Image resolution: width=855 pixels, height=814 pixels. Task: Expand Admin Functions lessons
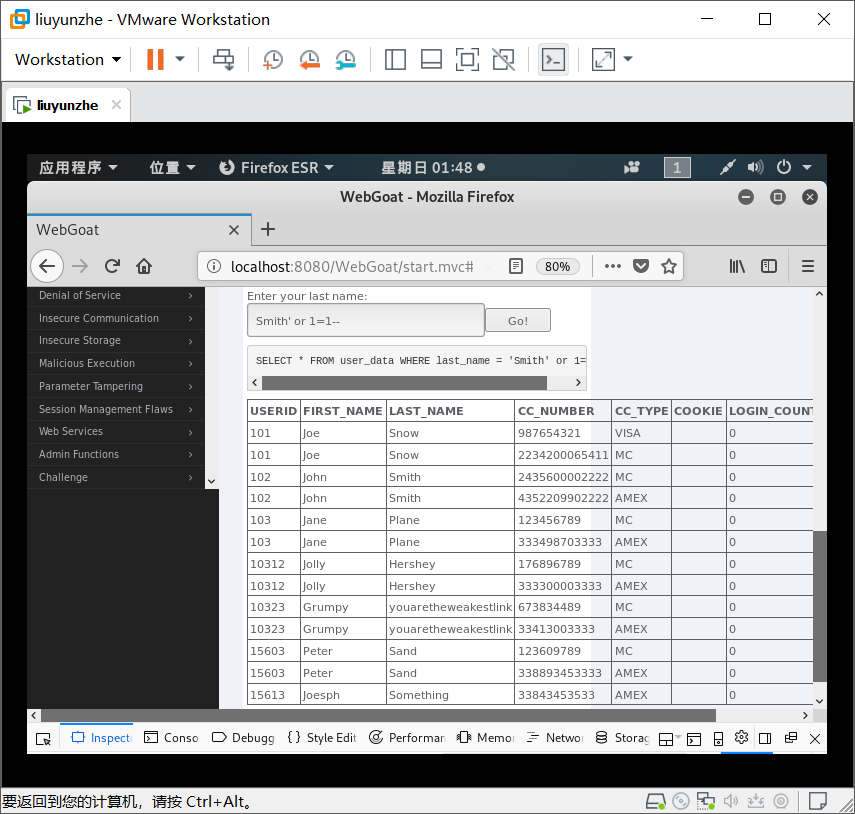[116, 454]
